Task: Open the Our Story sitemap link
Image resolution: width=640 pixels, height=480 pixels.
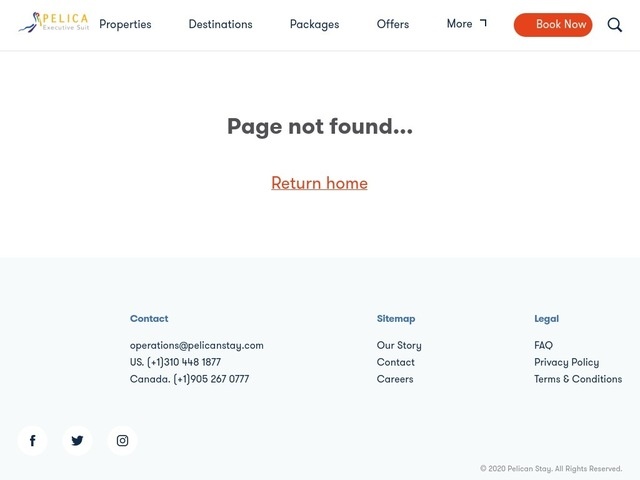Action: [x=399, y=345]
